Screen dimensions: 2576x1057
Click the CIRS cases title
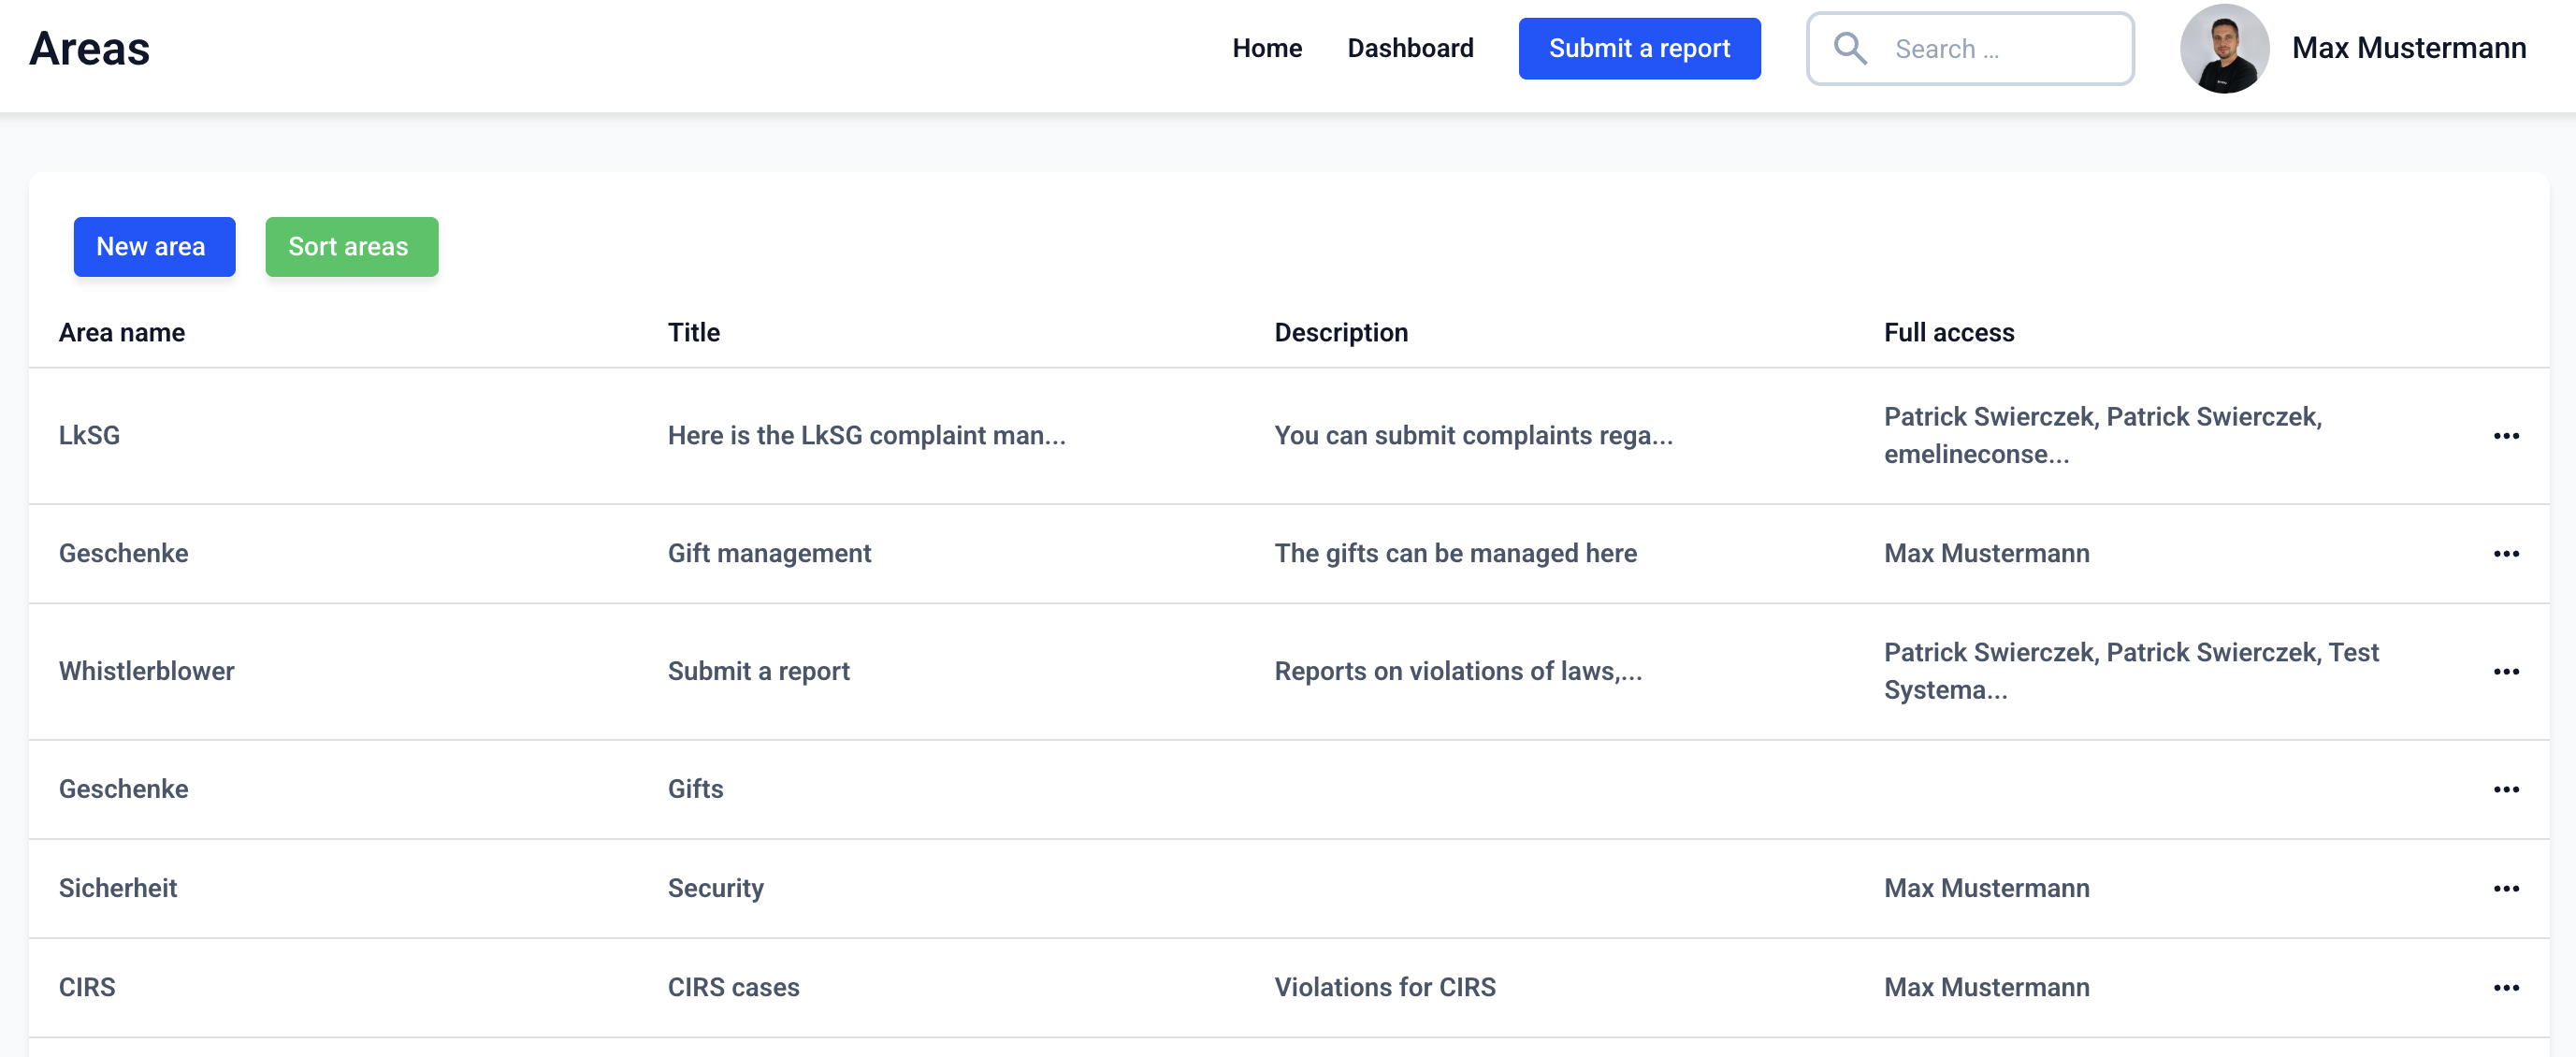(733, 988)
